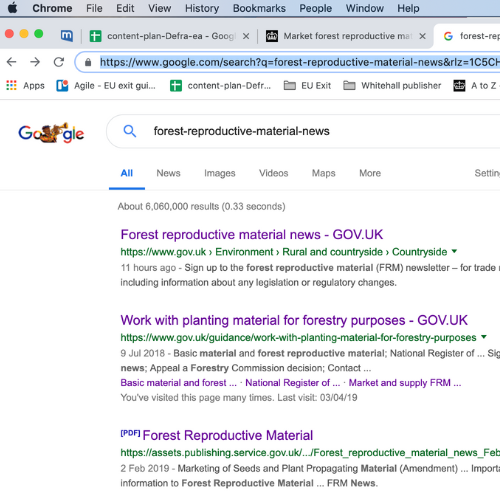Click 'You've visited this page many times' text
Screen dimensions: 500x500
[x=239, y=397]
